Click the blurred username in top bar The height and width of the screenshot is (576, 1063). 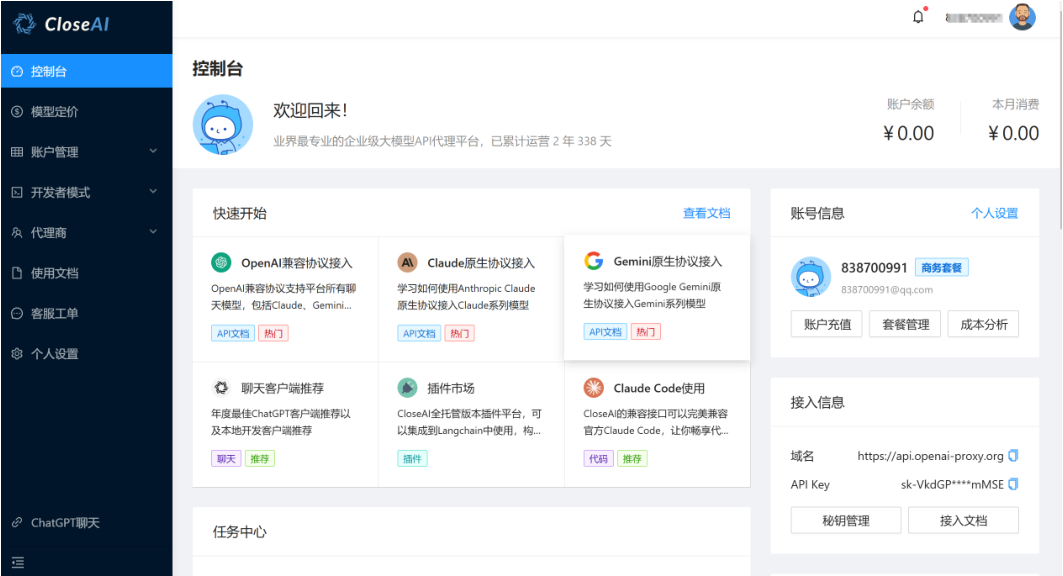click(x=974, y=18)
